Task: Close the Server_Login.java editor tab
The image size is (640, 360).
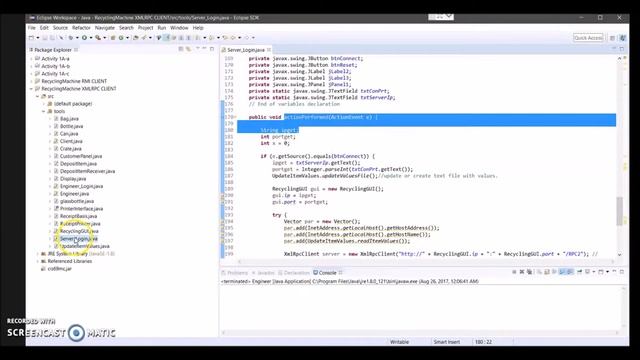Action: point(269,50)
